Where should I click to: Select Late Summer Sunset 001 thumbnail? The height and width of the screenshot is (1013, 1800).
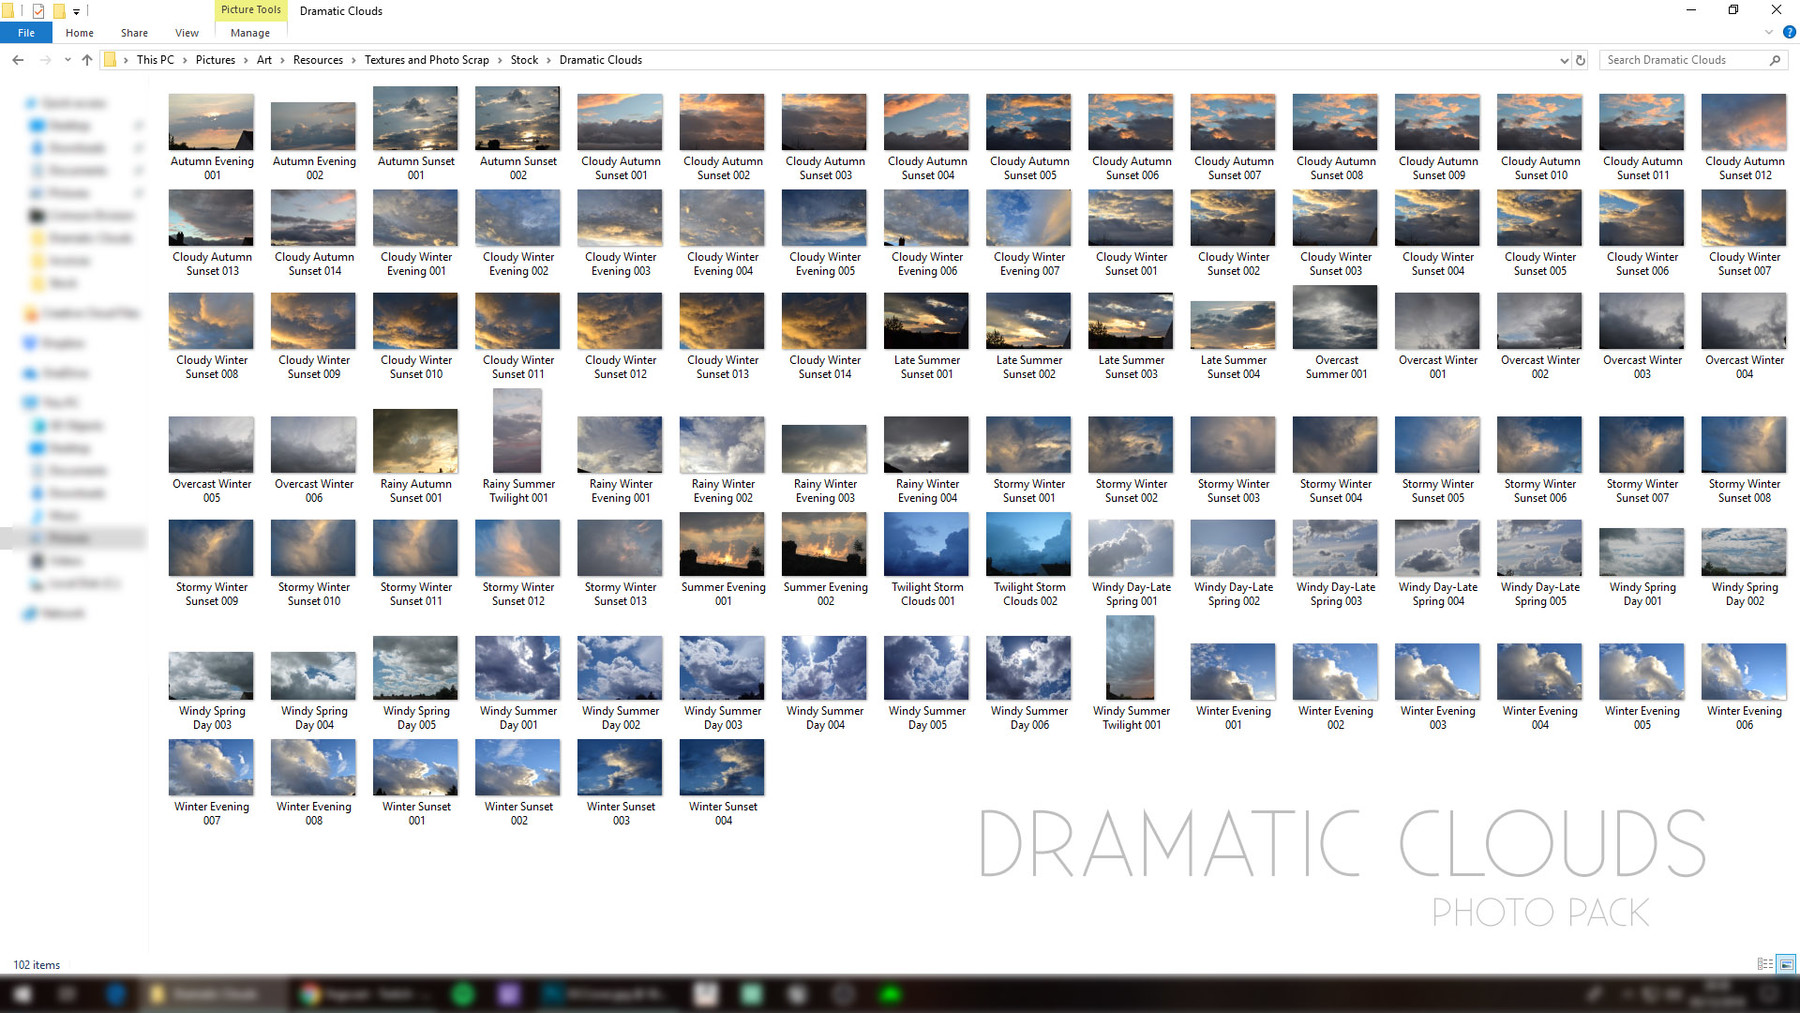click(927, 320)
